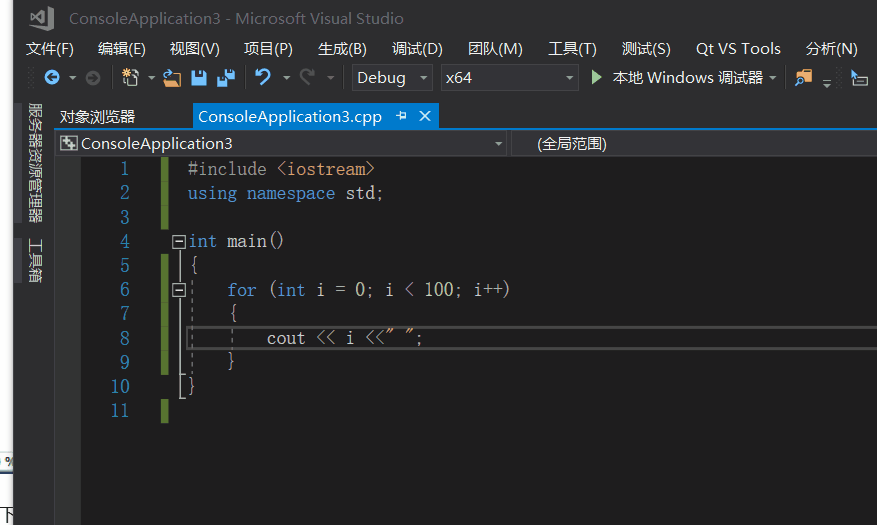
Task: Open the 编辑(E) menu
Action: pyautogui.click(x=121, y=49)
